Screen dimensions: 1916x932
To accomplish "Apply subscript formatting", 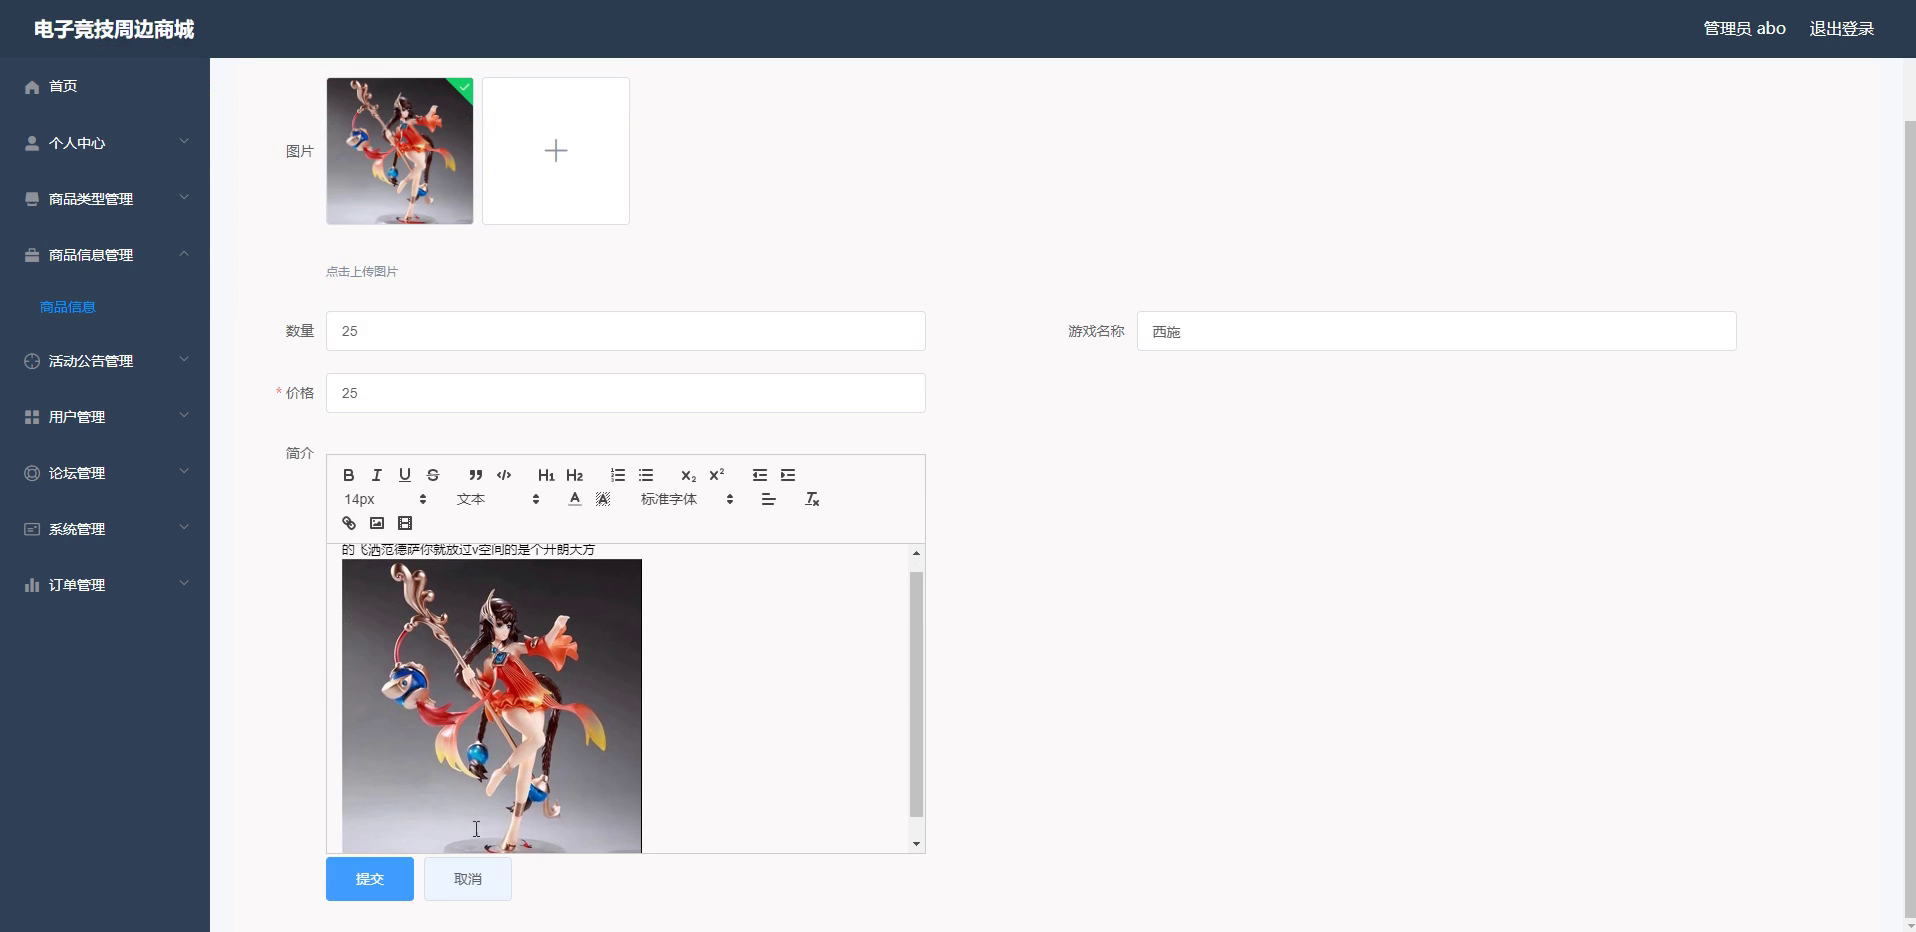I will click(688, 475).
